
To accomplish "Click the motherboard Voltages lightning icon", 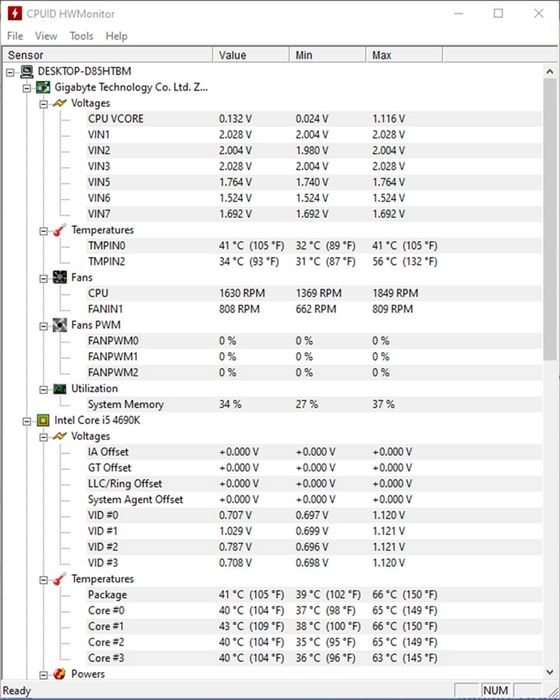I will pyautogui.click(x=60, y=103).
